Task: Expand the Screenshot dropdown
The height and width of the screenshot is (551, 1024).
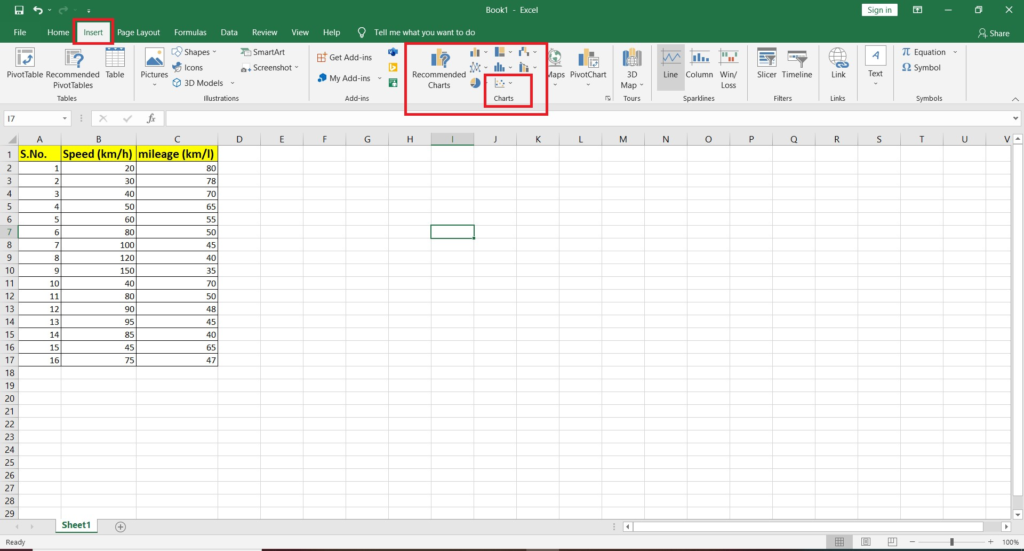Action: click(296, 67)
